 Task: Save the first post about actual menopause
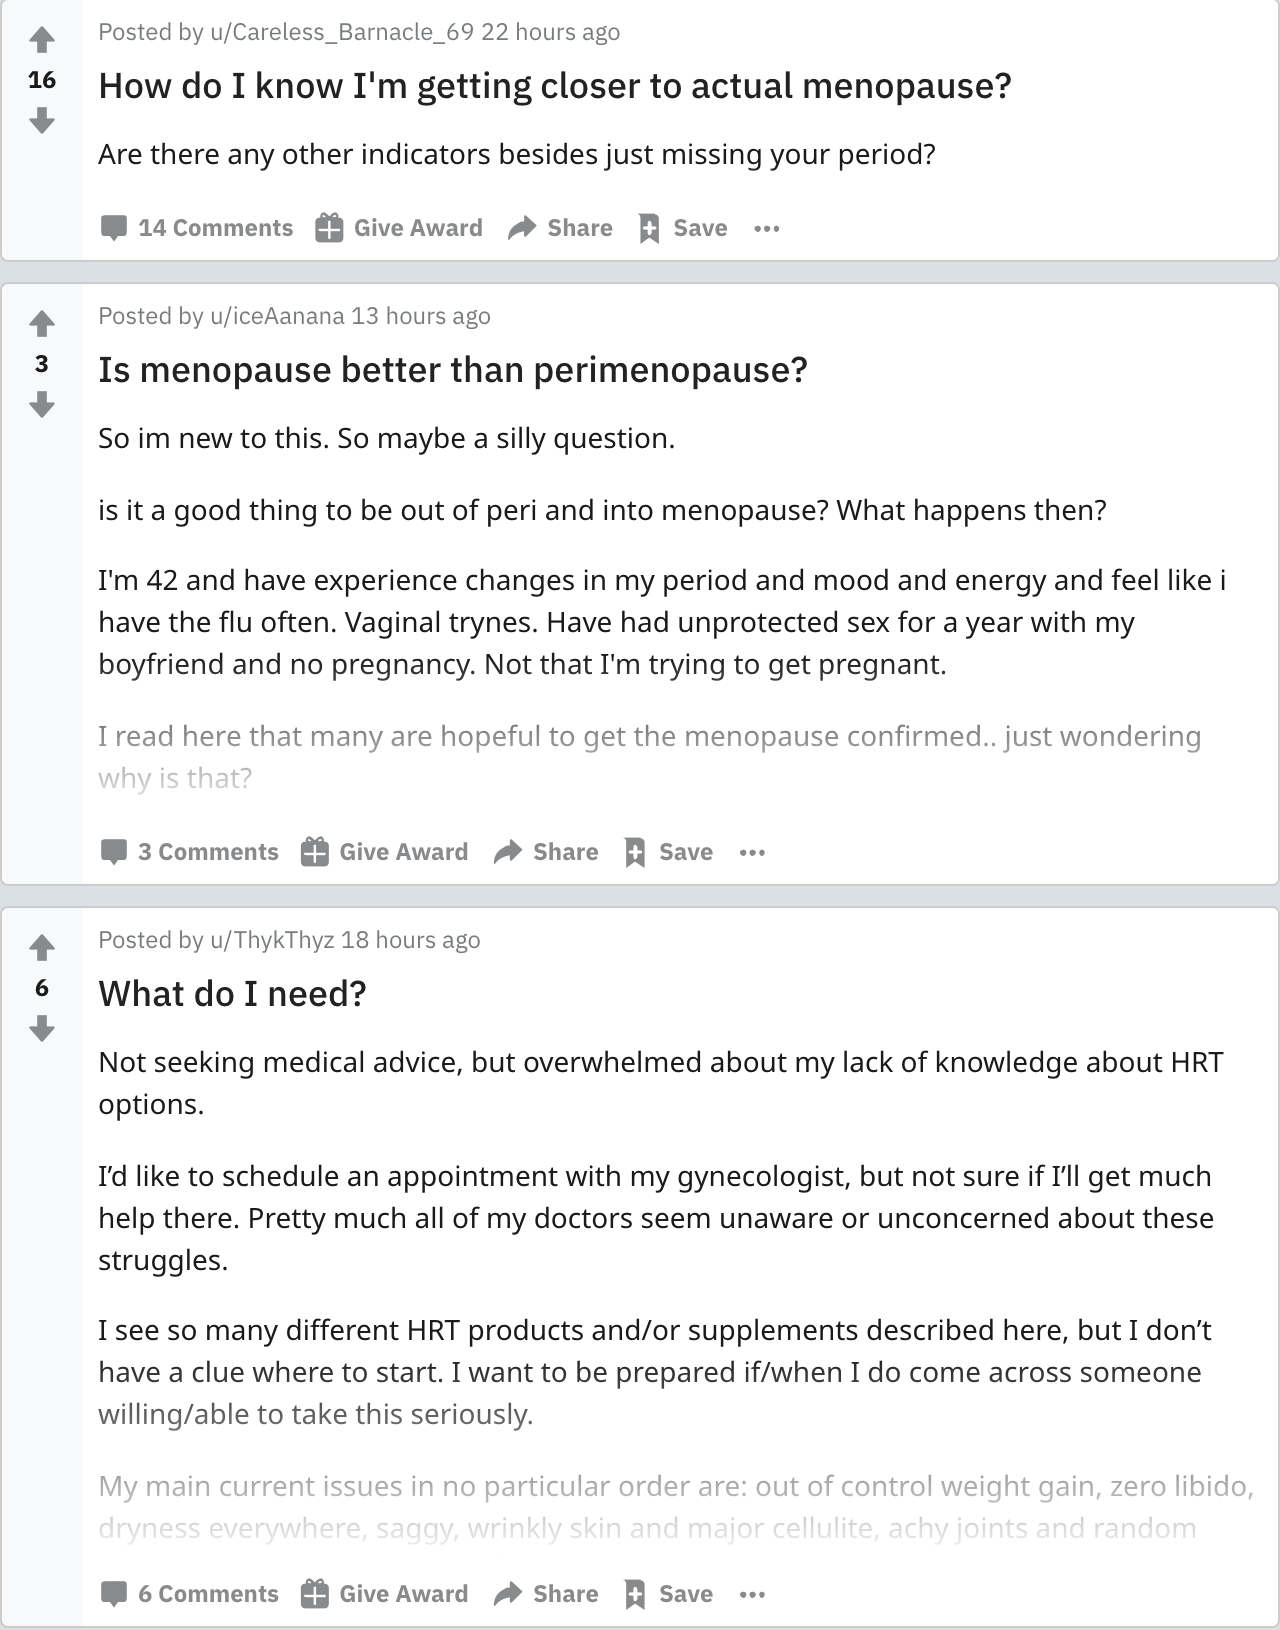683,228
